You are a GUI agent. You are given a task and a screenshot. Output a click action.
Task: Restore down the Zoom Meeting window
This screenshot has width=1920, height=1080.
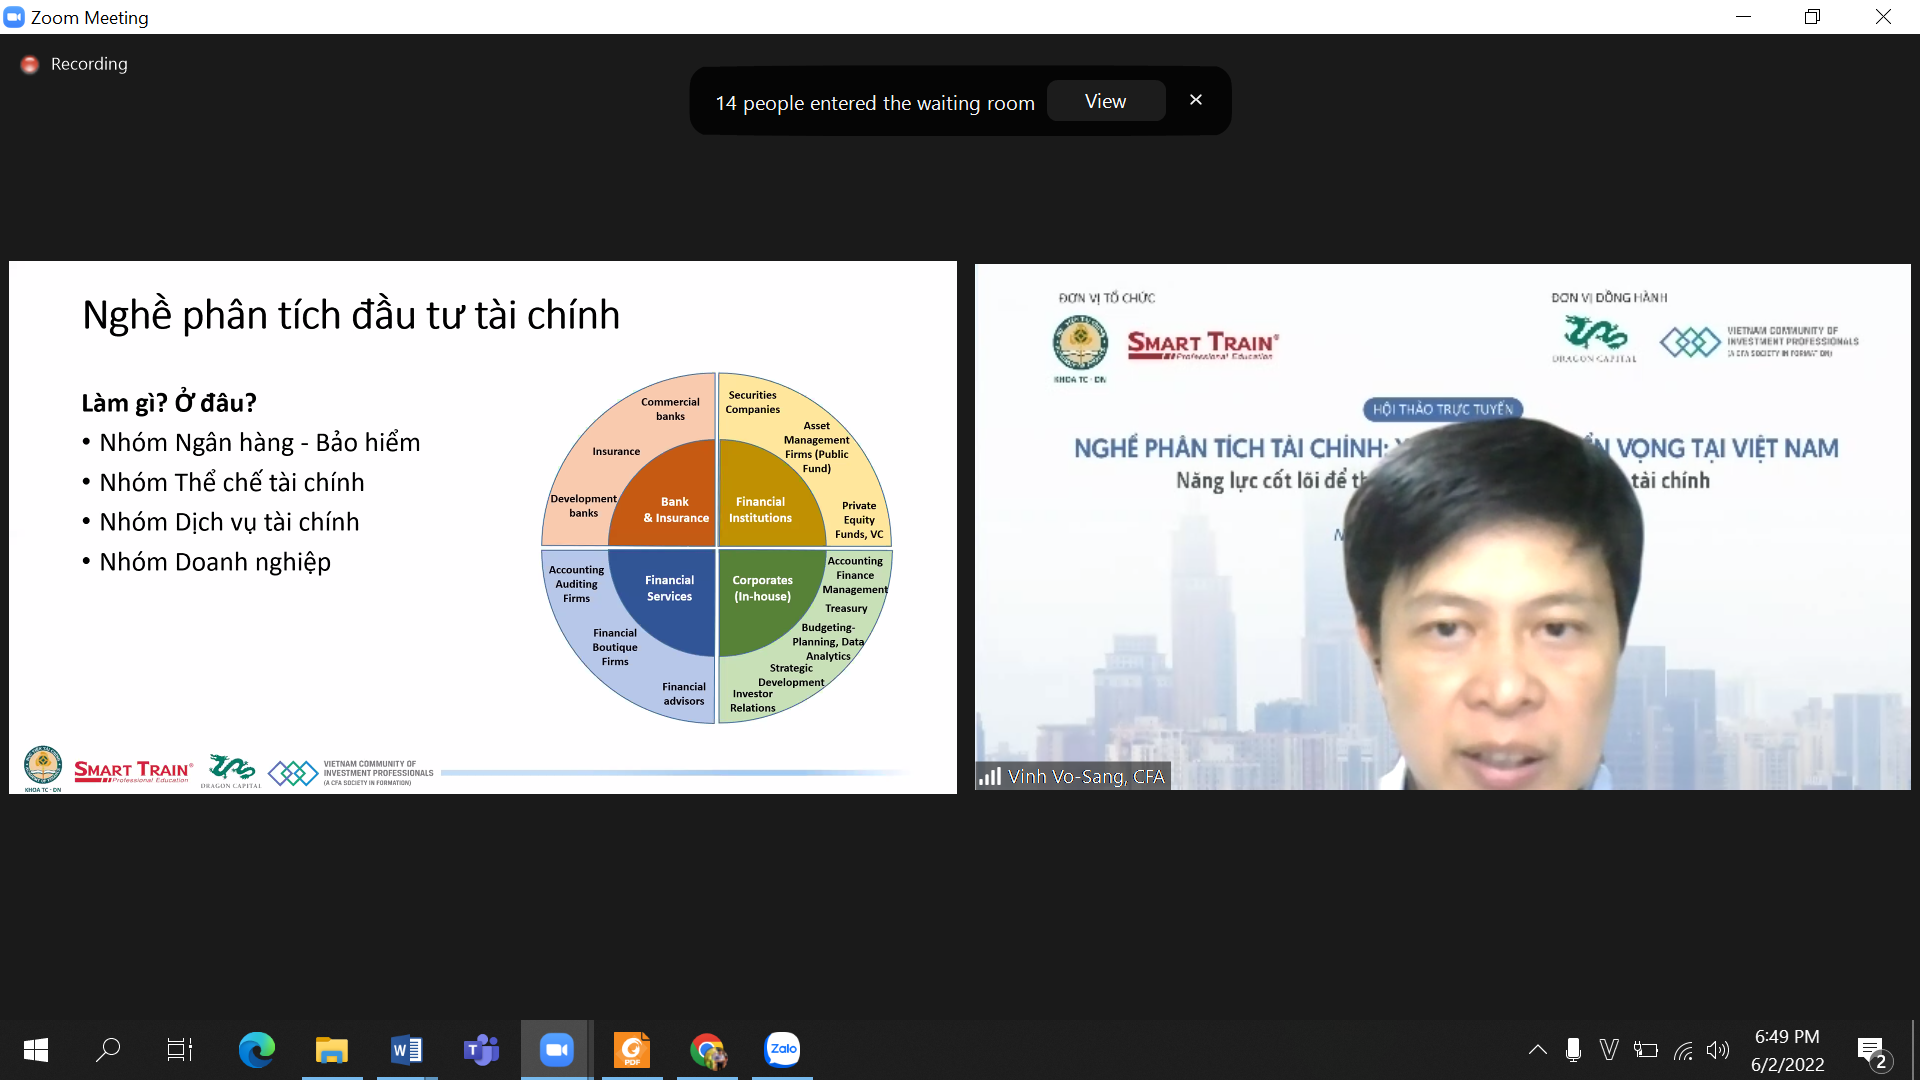click(x=1812, y=17)
